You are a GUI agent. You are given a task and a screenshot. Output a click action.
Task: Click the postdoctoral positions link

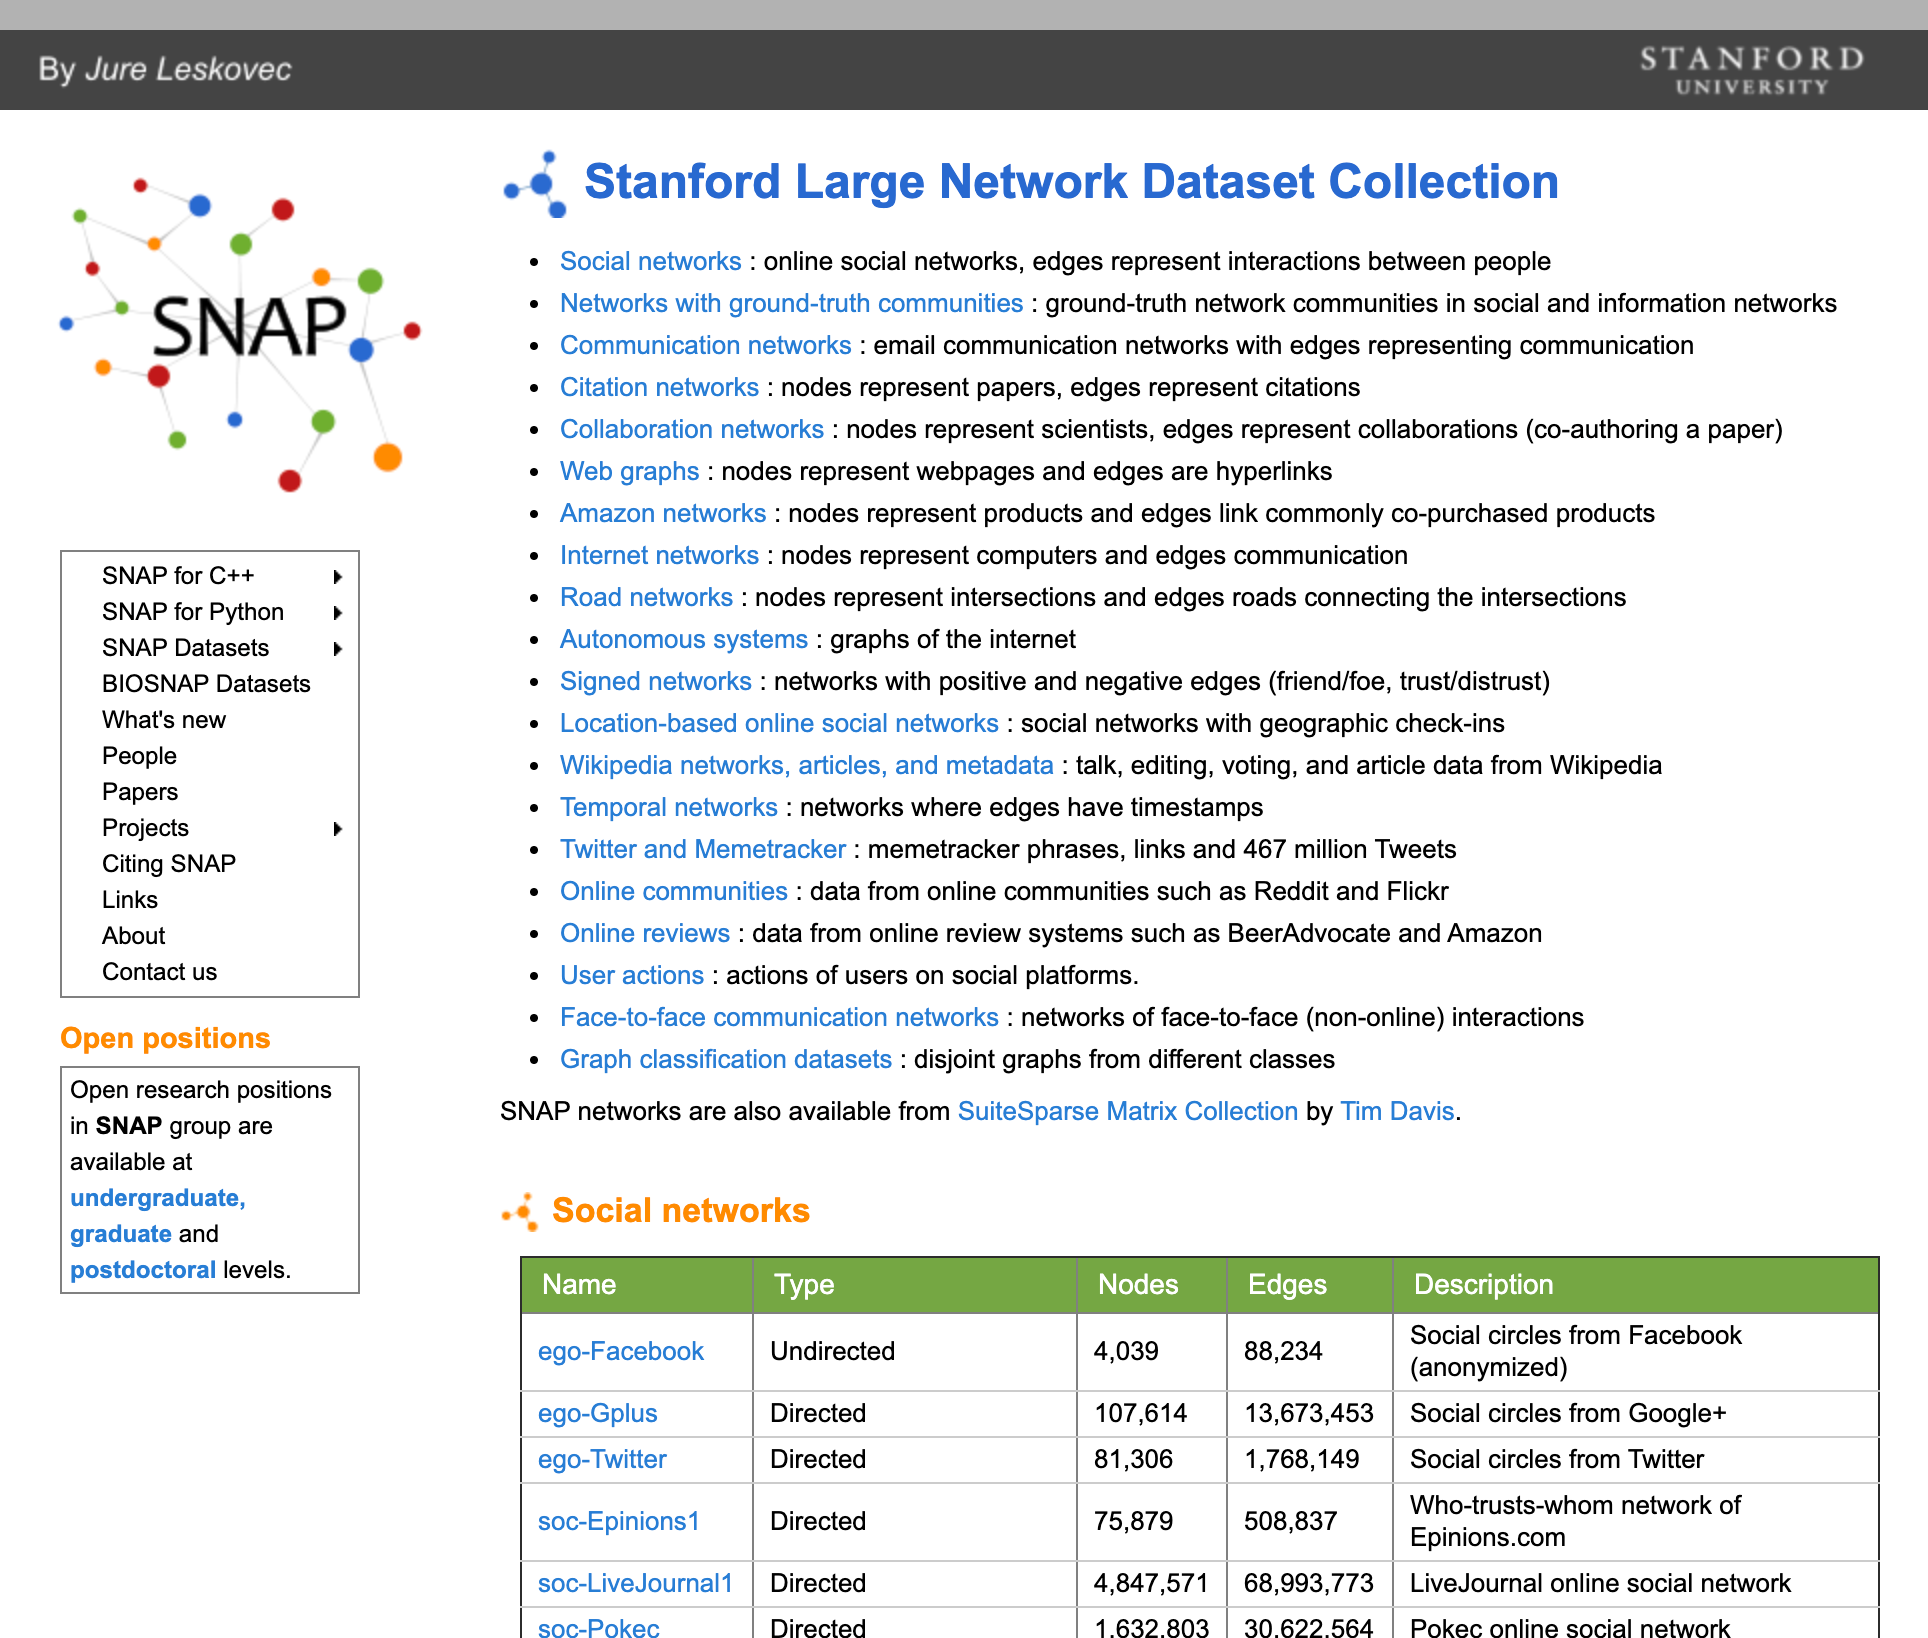tap(143, 1270)
